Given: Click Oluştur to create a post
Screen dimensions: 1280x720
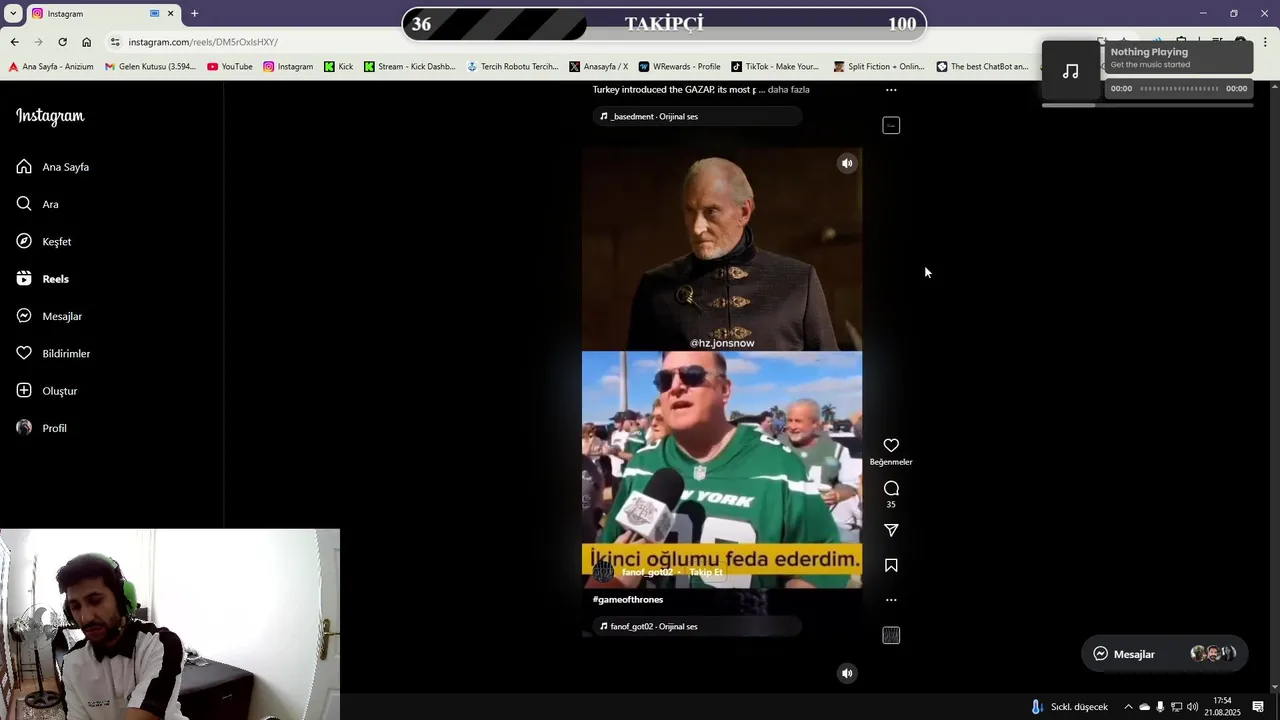Looking at the screenshot, I should click(47, 391).
